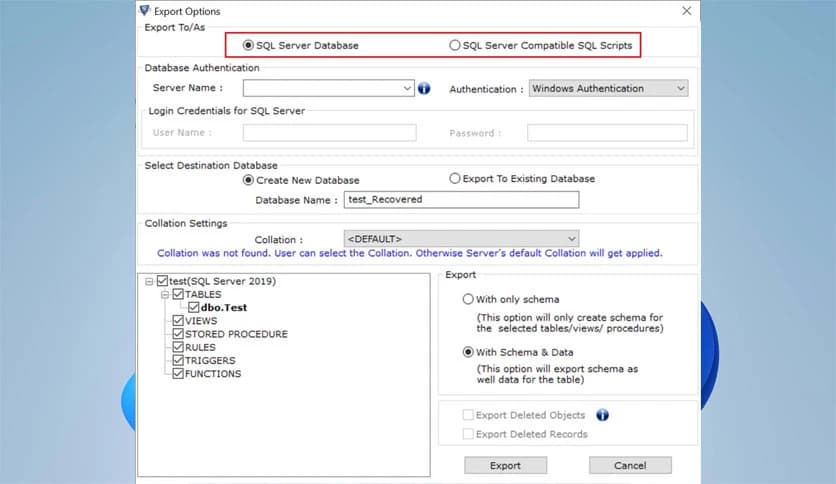Viewport: 836px width, 484px height.
Task: Click the Export button
Action: point(505,465)
